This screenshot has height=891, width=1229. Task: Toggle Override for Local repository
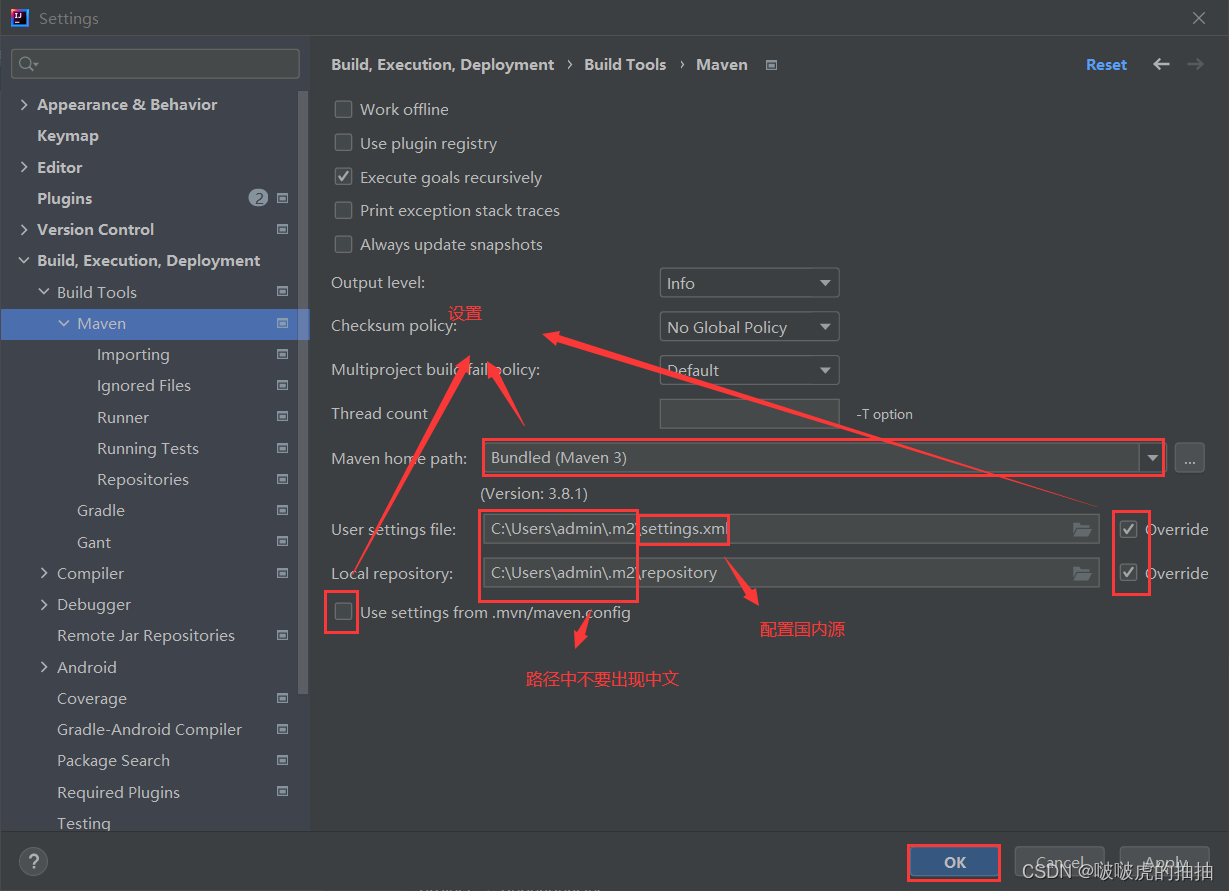pos(1129,573)
